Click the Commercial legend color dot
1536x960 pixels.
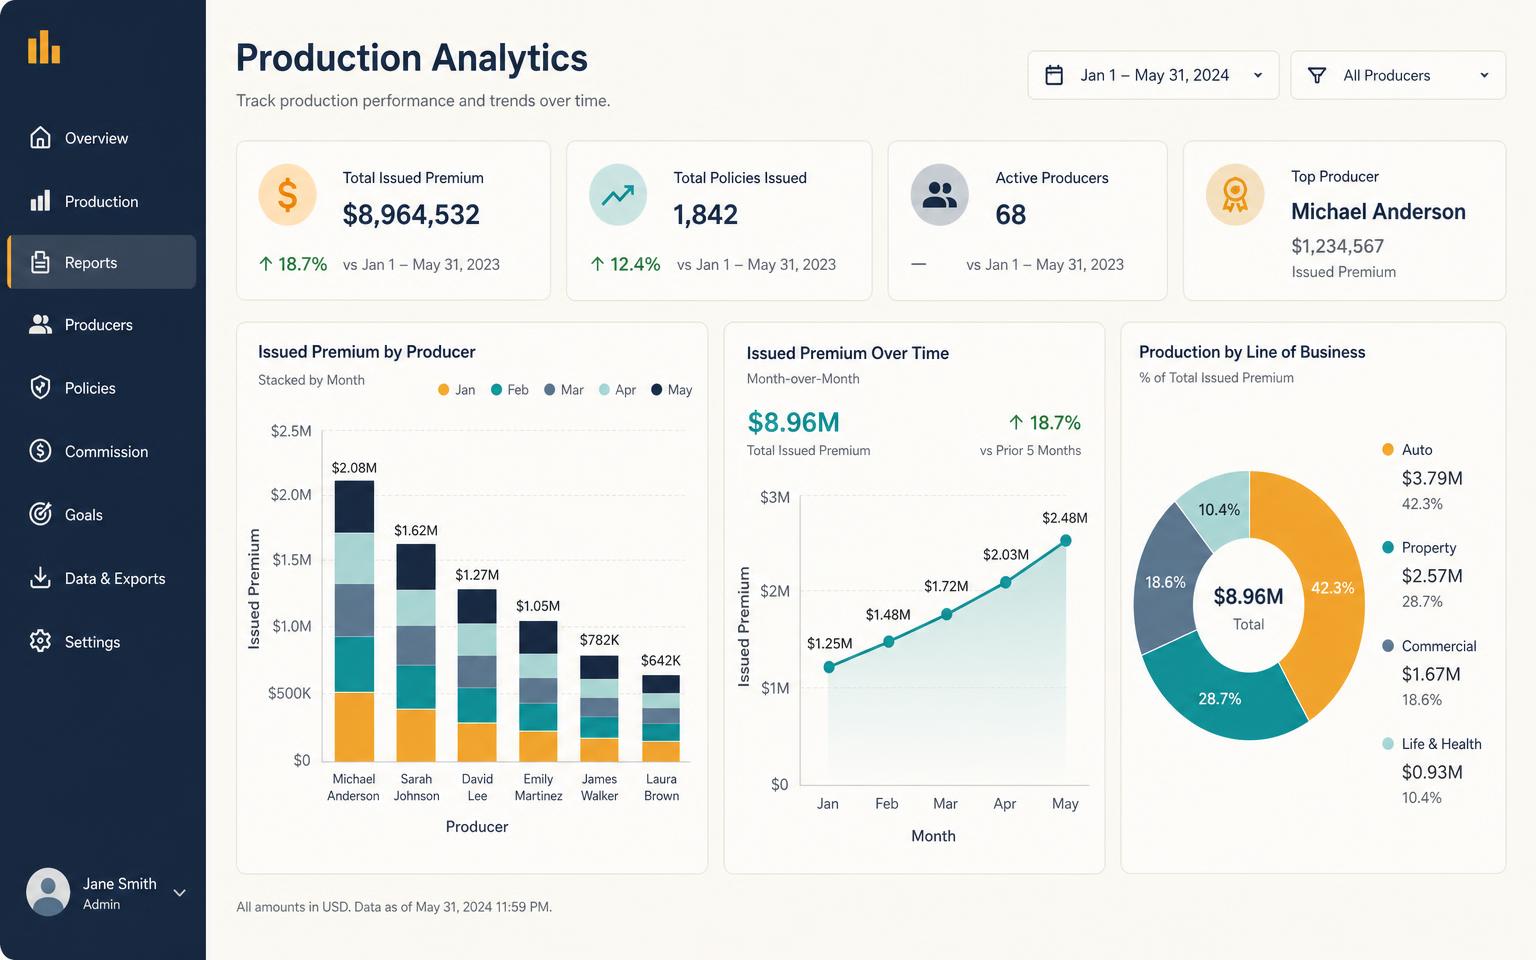[x=1388, y=645]
